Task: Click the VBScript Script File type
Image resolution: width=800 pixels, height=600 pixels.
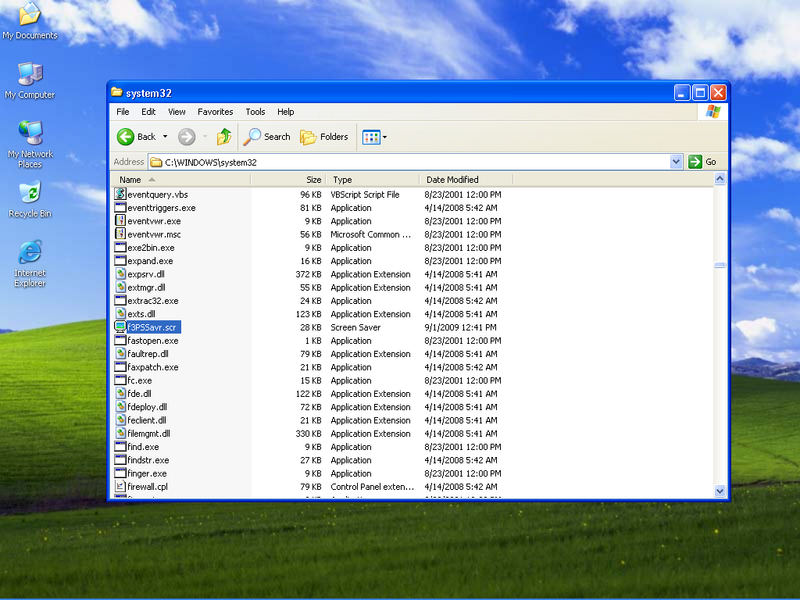Action: [x=365, y=194]
